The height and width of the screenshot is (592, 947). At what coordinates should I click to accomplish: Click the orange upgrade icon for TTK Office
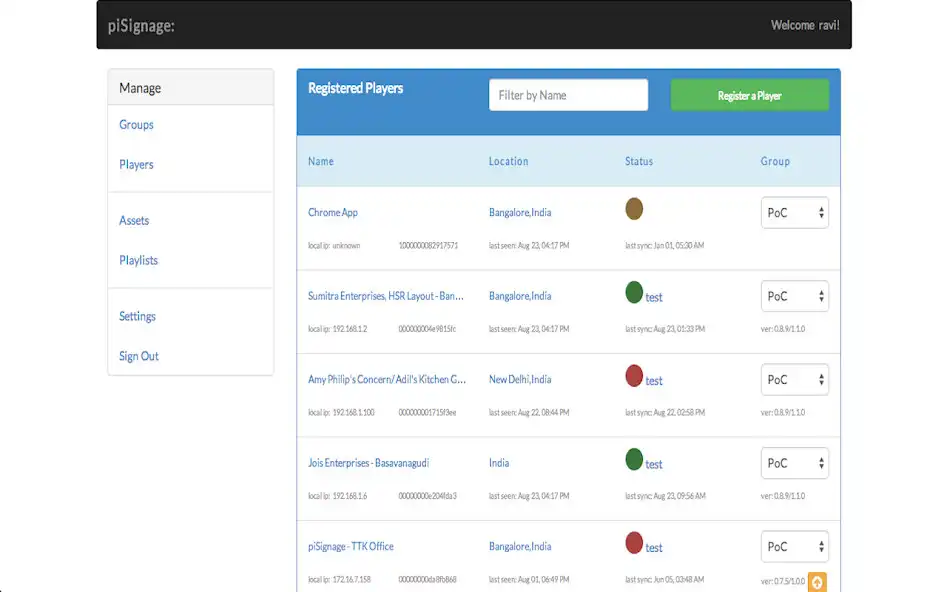817,581
